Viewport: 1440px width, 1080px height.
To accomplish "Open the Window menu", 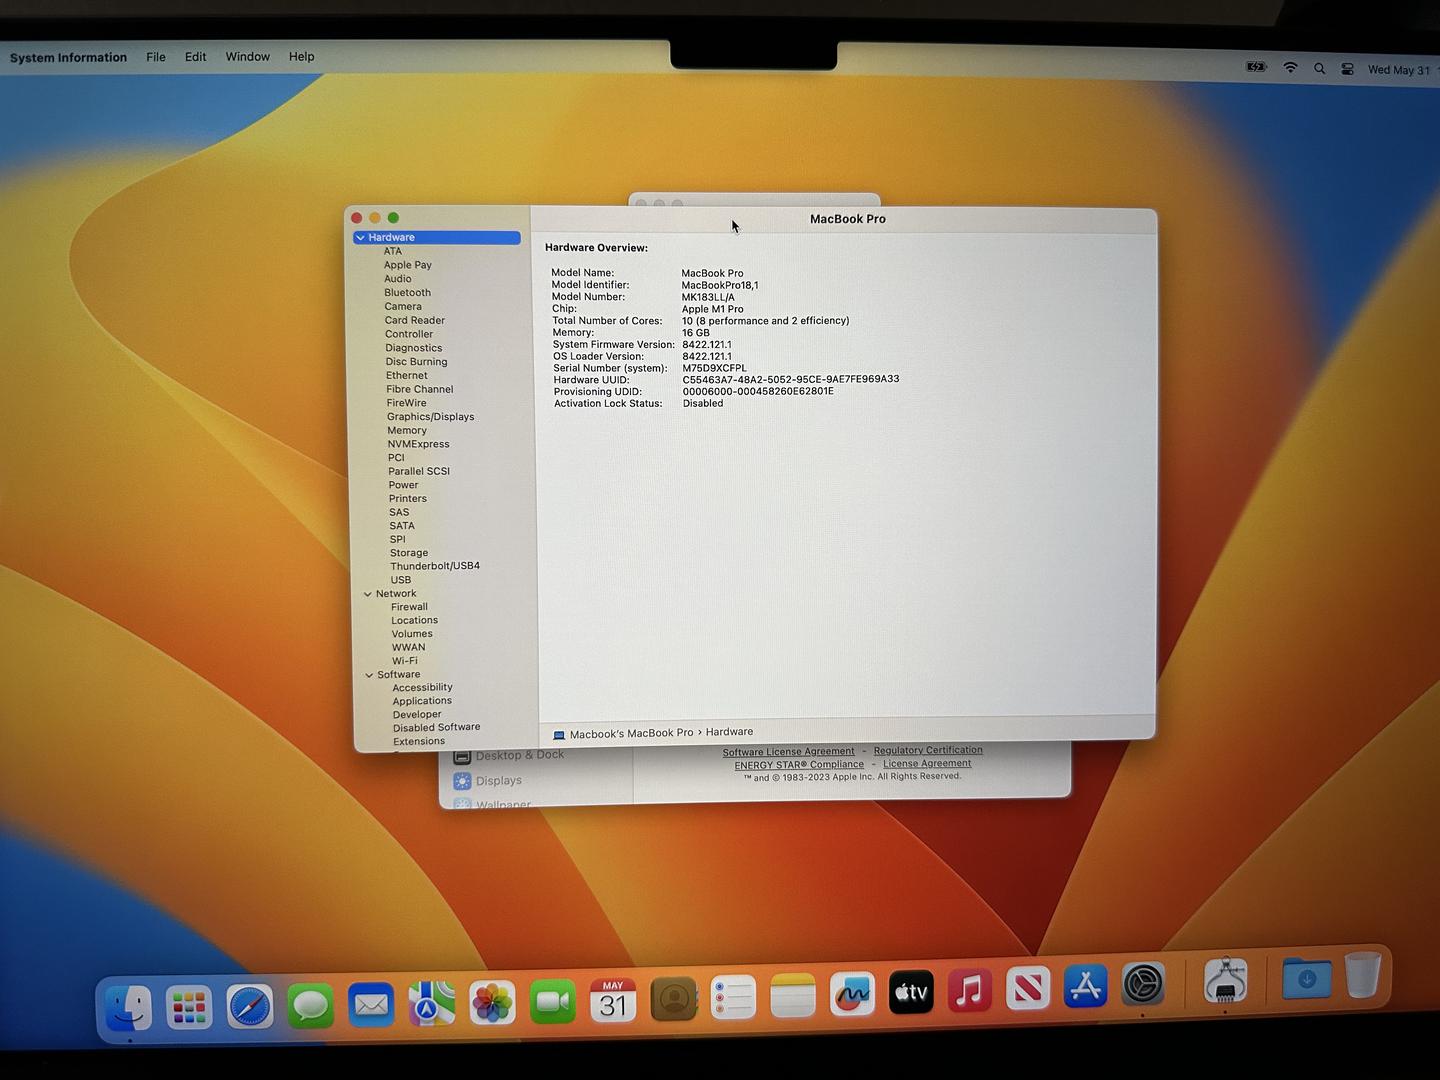I will pos(247,57).
